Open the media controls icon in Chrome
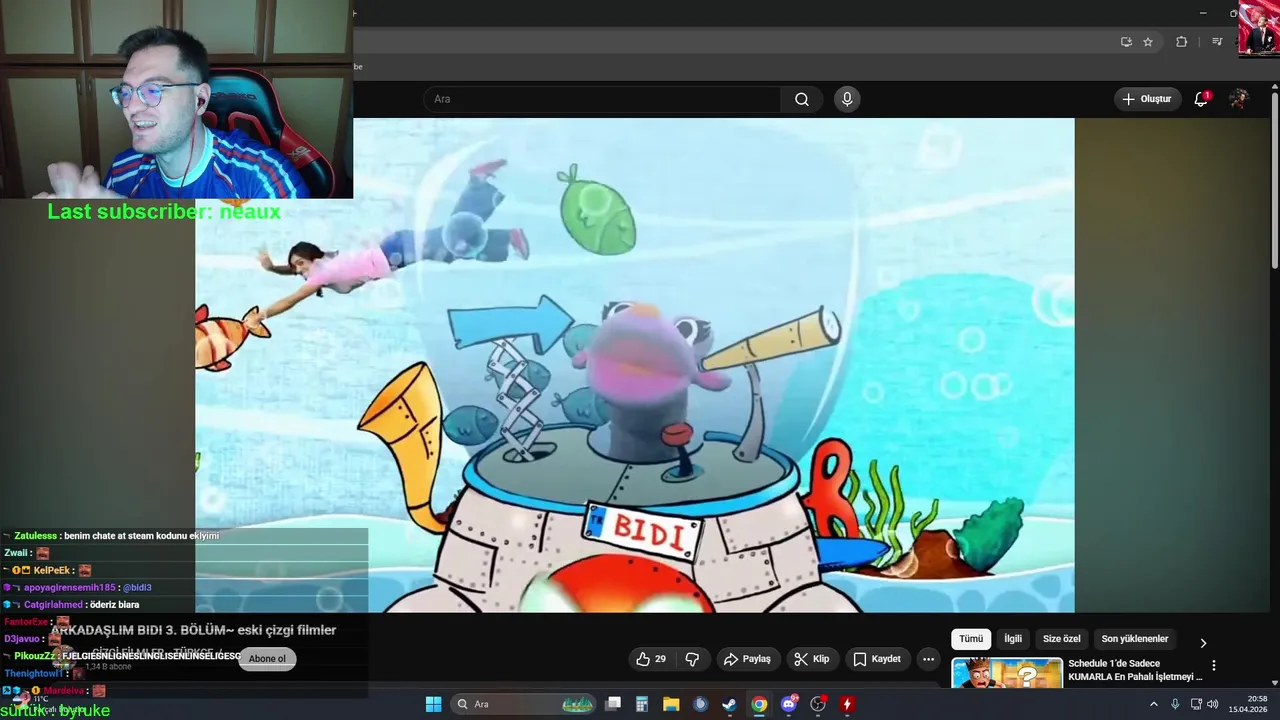The height and width of the screenshot is (720, 1280). click(x=1217, y=42)
